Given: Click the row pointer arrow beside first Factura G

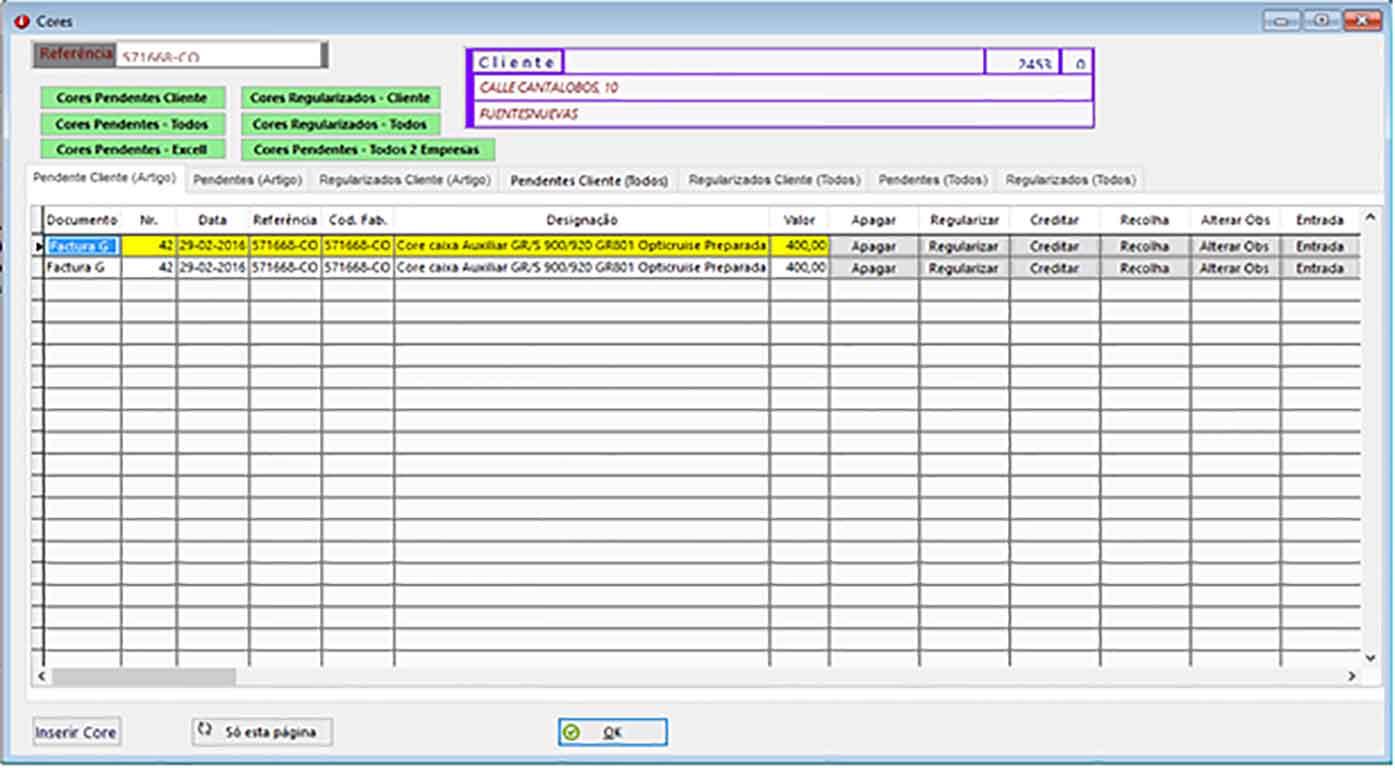Looking at the screenshot, I should coord(39,246).
